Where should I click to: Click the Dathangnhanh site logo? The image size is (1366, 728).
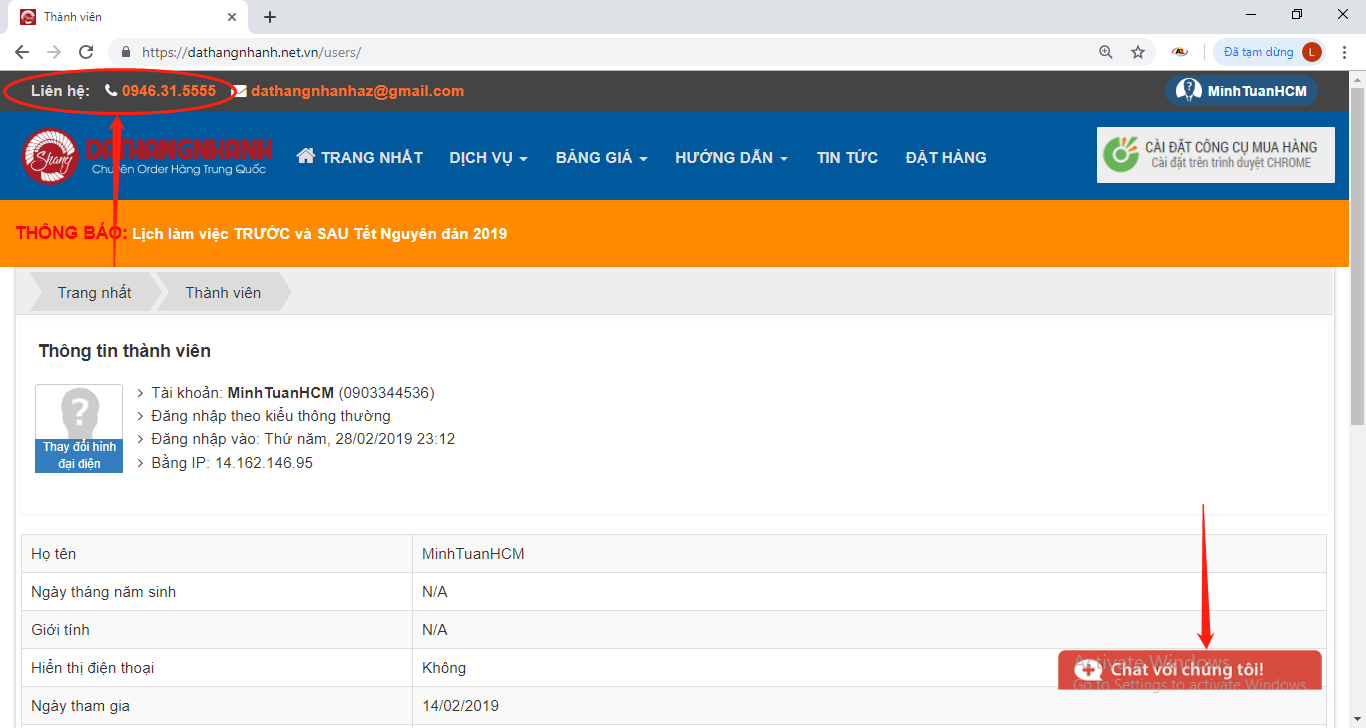146,157
